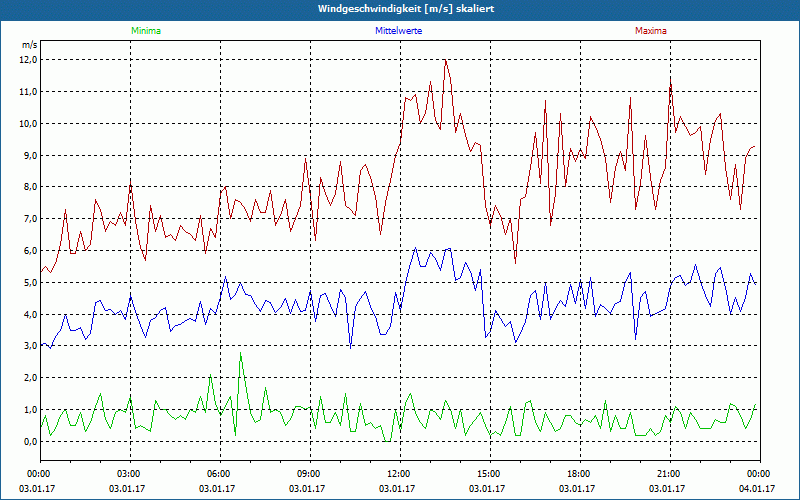Click the green Minima legend label

pyautogui.click(x=146, y=31)
